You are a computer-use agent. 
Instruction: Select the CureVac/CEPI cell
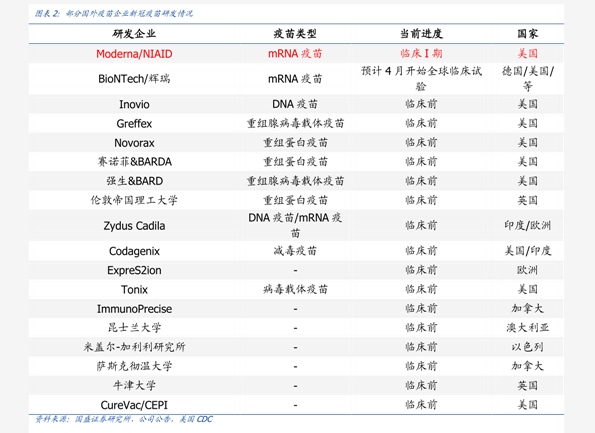coord(134,405)
